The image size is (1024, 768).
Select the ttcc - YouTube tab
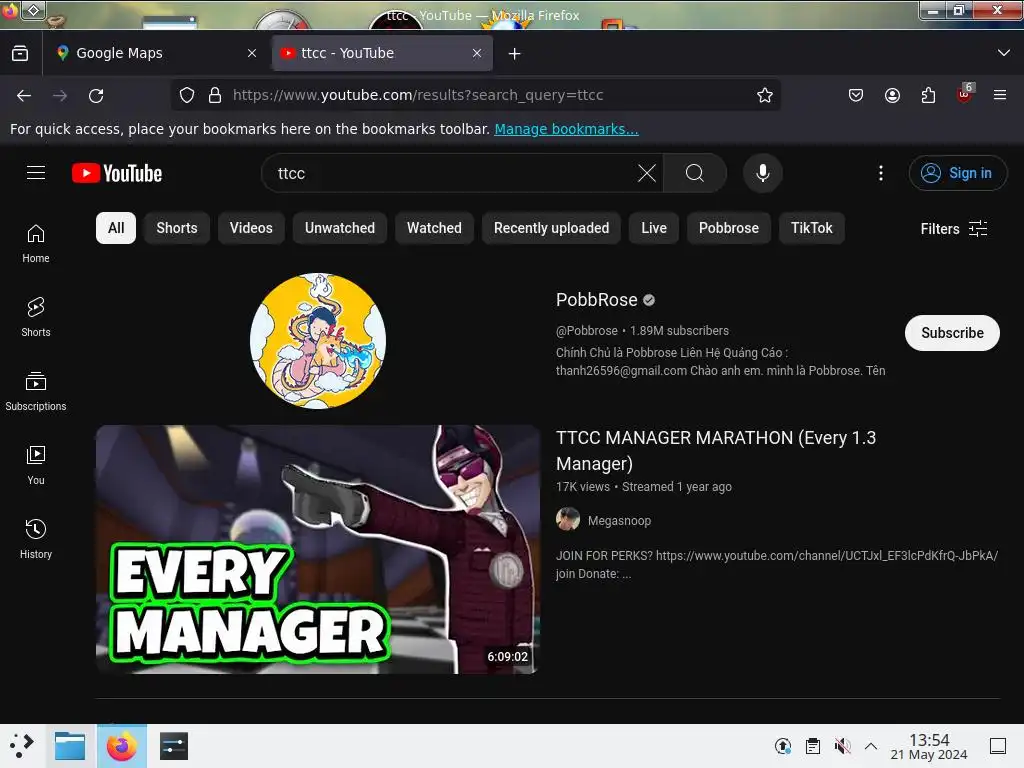click(x=382, y=53)
